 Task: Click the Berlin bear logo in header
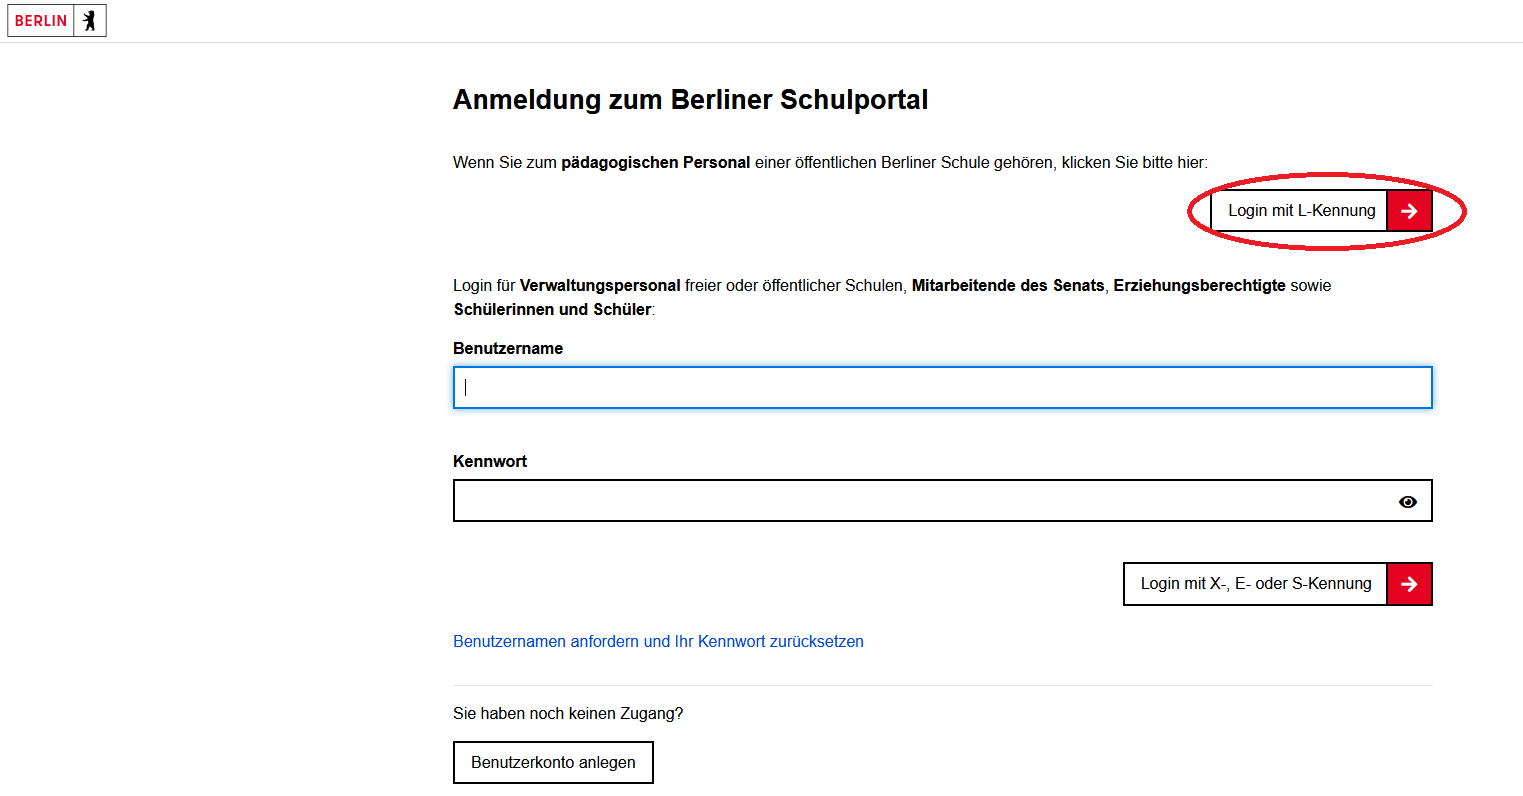pos(57,20)
